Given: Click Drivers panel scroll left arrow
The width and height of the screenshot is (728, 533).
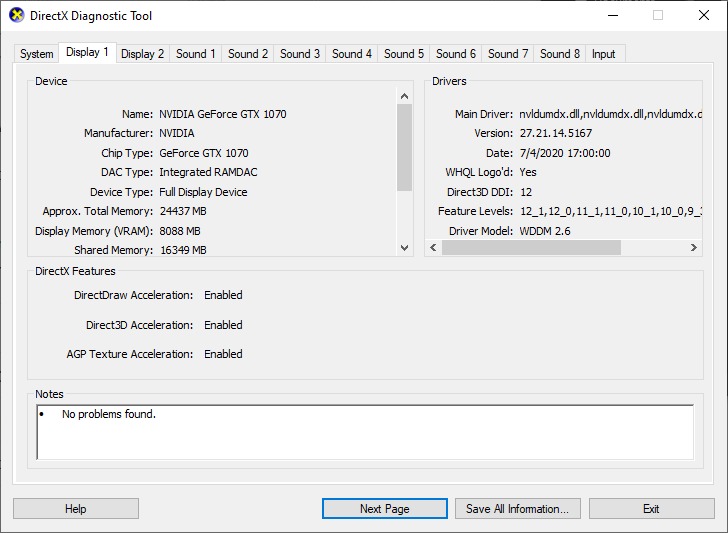Looking at the screenshot, I should (x=433, y=247).
